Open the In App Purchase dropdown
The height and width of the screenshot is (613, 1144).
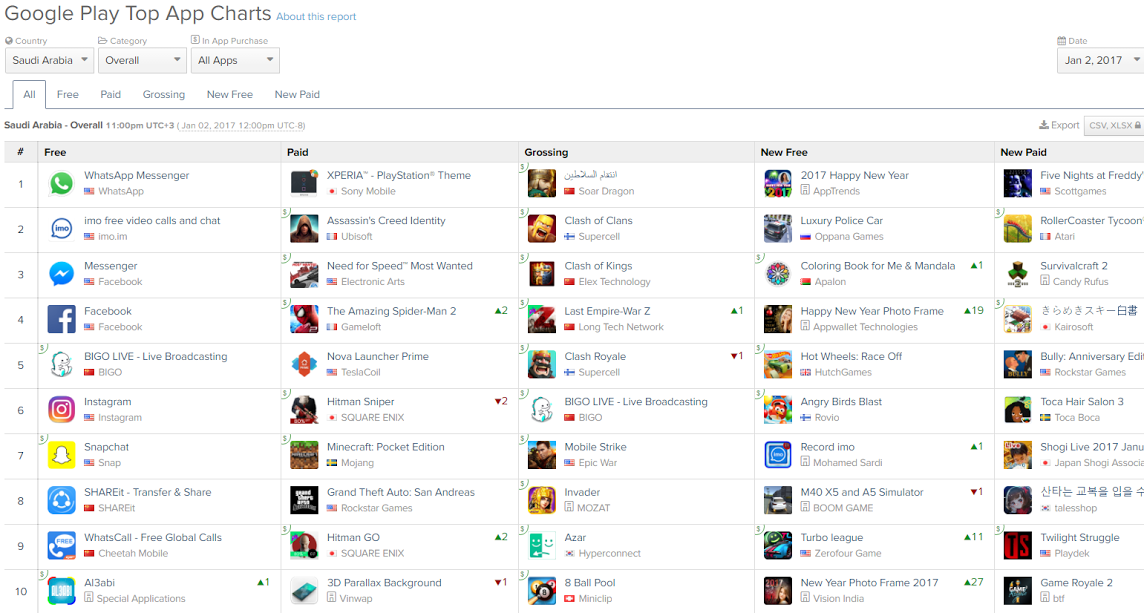click(235, 61)
